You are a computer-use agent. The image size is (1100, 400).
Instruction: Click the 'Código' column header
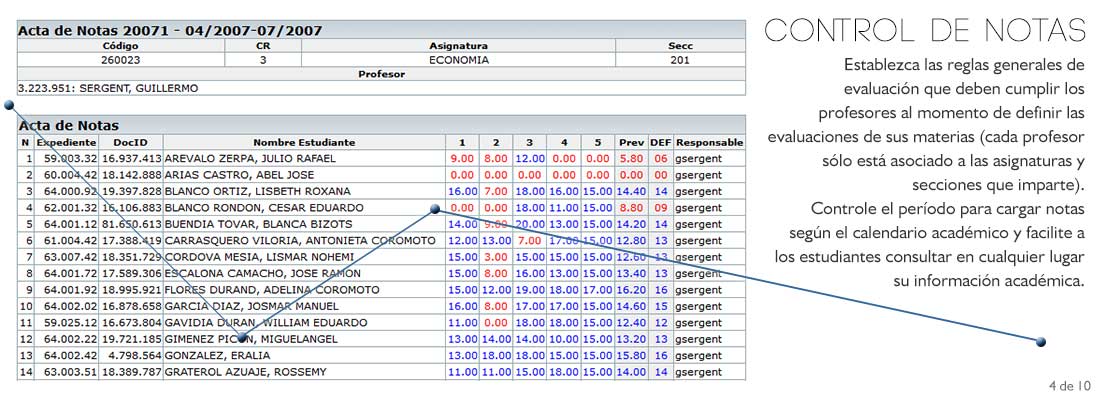pos(121,46)
